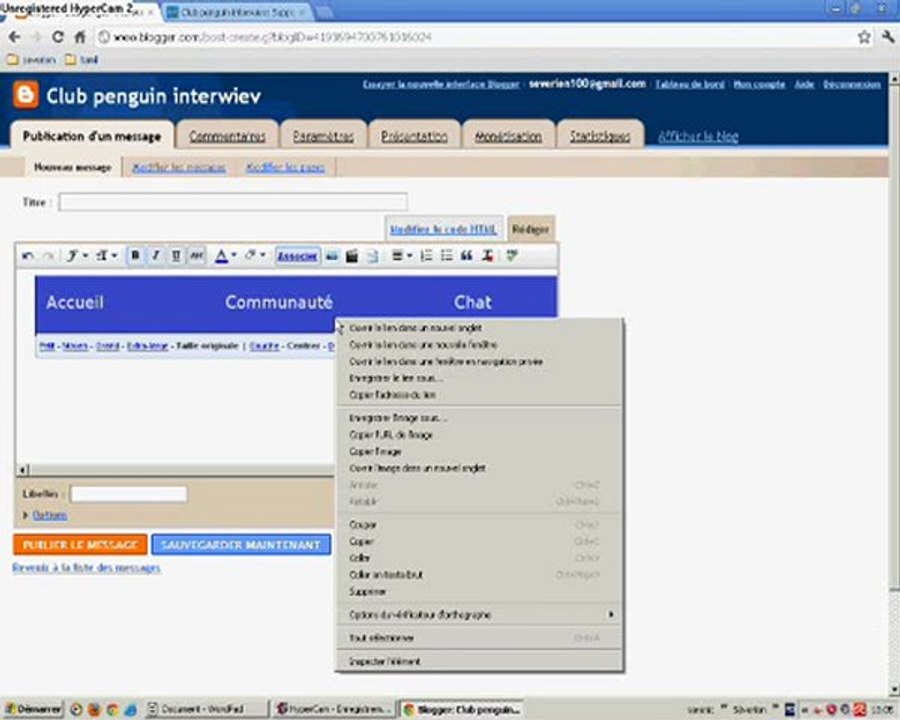Apply bulleted list formatting
This screenshot has width=900, height=720.
coord(447,256)
